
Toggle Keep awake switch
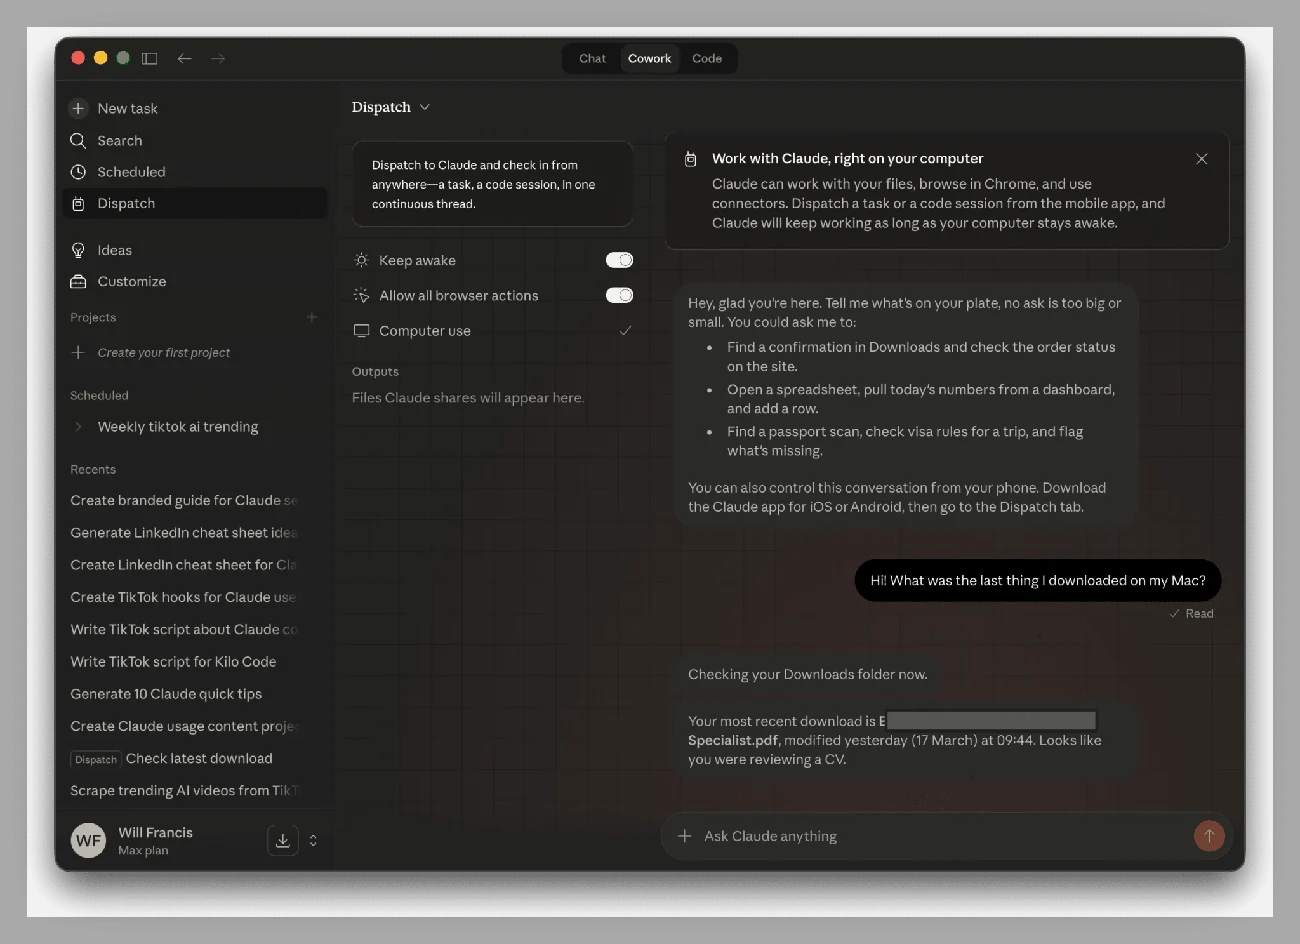(619, 260)
